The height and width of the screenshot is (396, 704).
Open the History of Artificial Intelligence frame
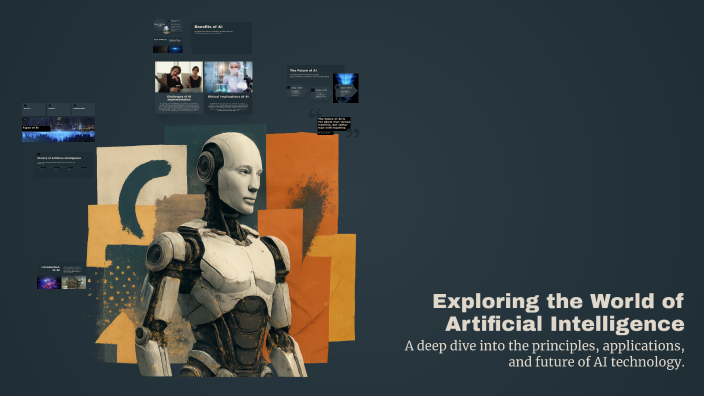coord(64,164)
